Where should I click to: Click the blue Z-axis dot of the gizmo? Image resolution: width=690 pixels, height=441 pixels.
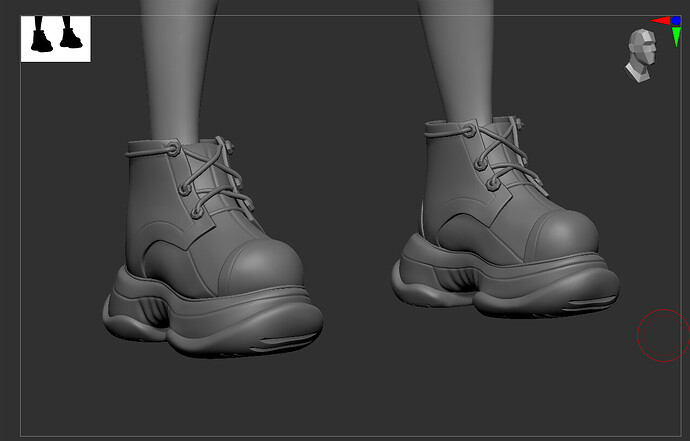point(676,20)
